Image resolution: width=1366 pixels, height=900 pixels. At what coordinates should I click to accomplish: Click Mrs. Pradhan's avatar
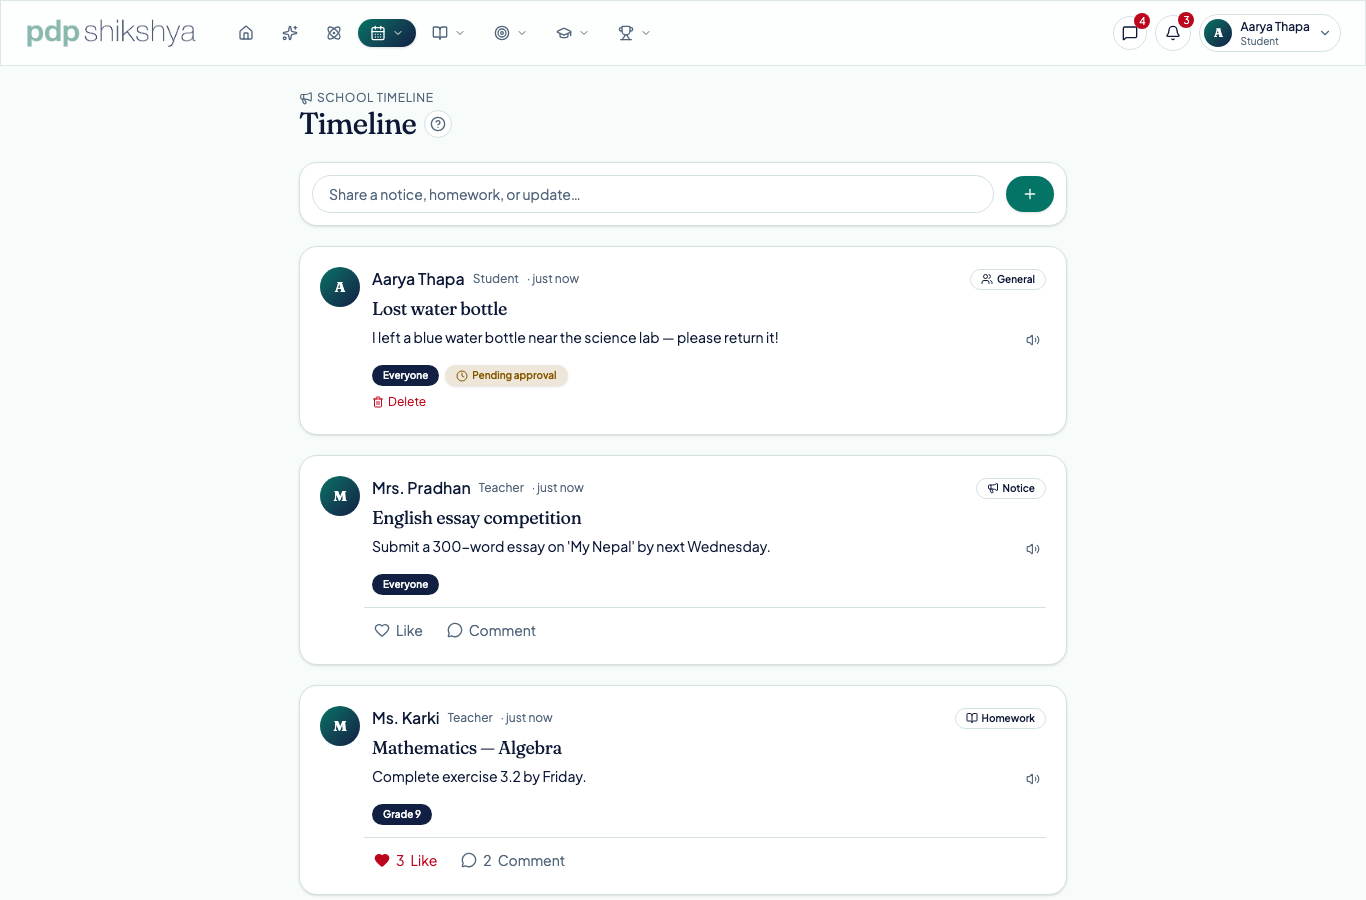click(x=340, y=496)
